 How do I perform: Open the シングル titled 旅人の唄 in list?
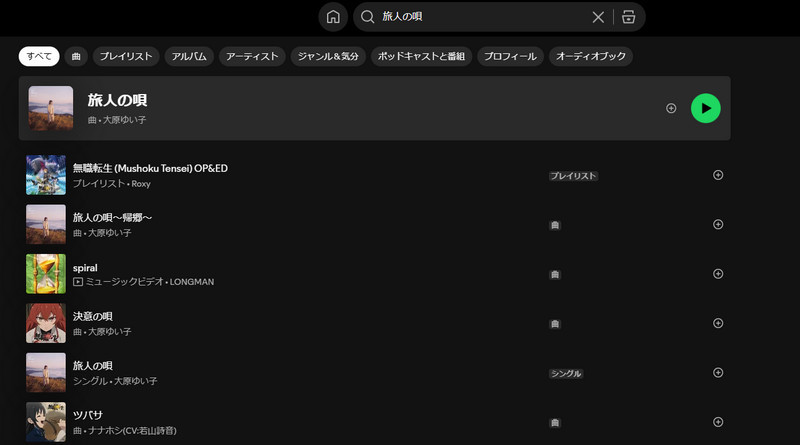click(x=92, y=366)
